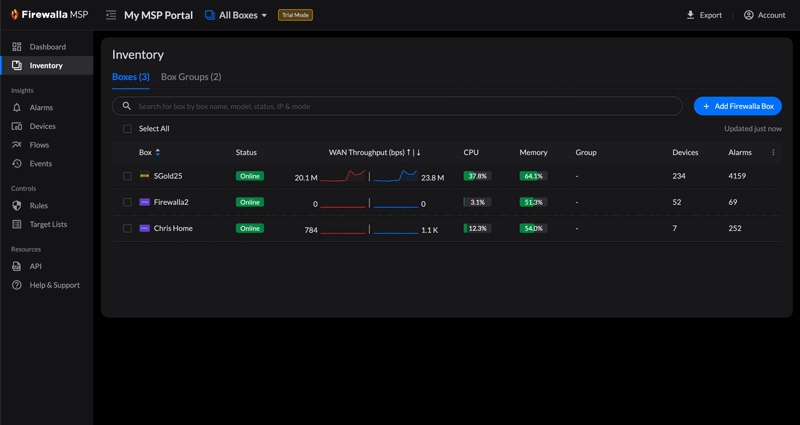Click the Inventory icon in sidebar

click(x=17, y=65)
